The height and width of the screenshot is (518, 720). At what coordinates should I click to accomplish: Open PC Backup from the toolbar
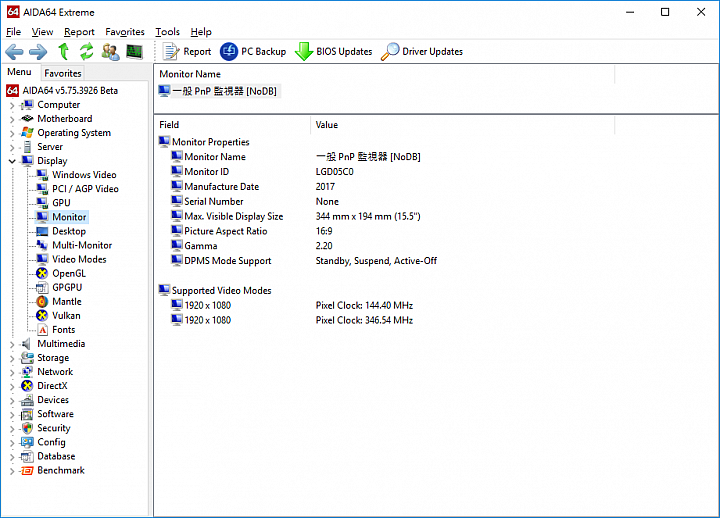[253, 51]
